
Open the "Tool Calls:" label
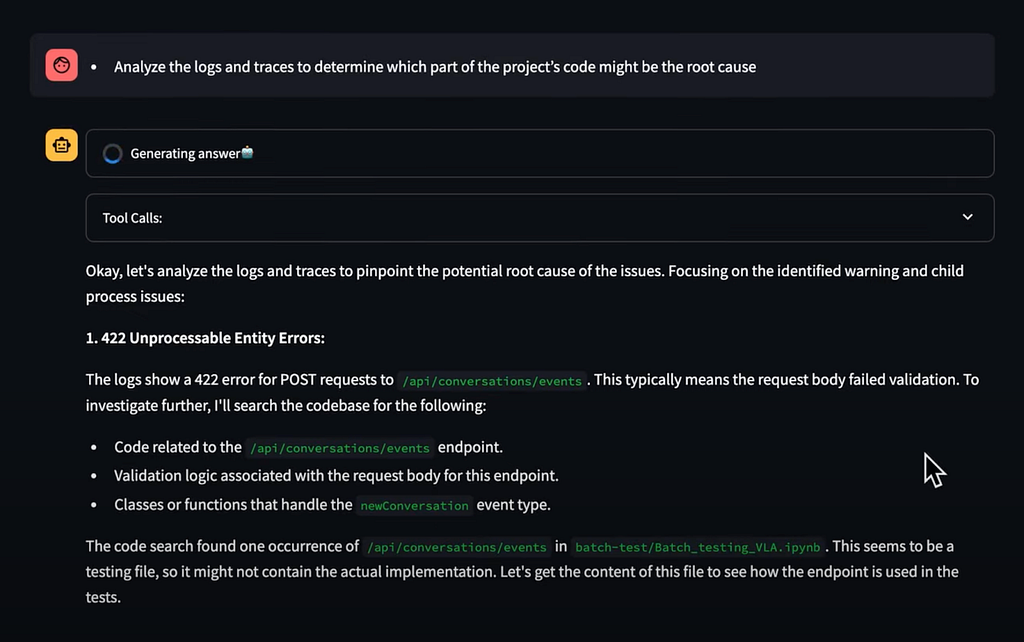tap(132, 218)
